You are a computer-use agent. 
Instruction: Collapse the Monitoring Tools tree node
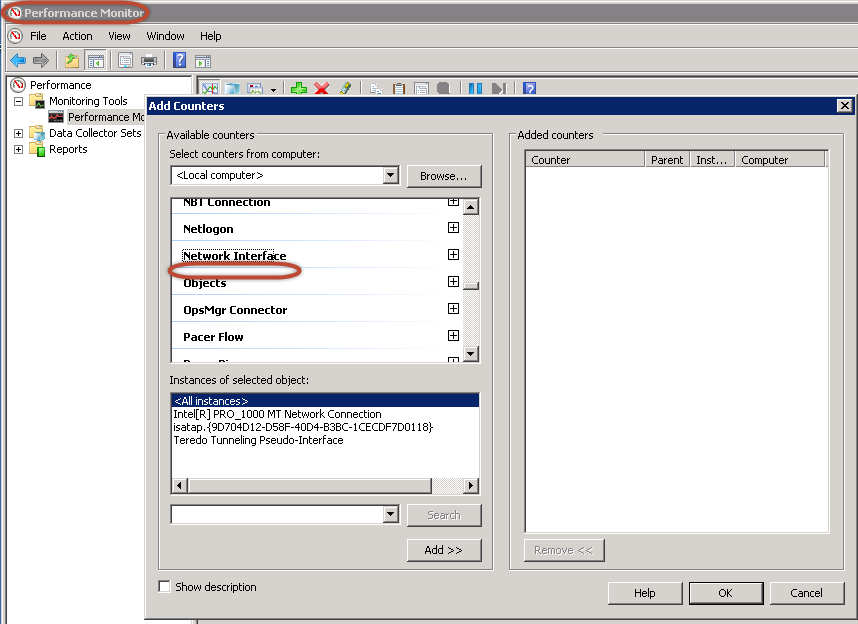point(19,101)
